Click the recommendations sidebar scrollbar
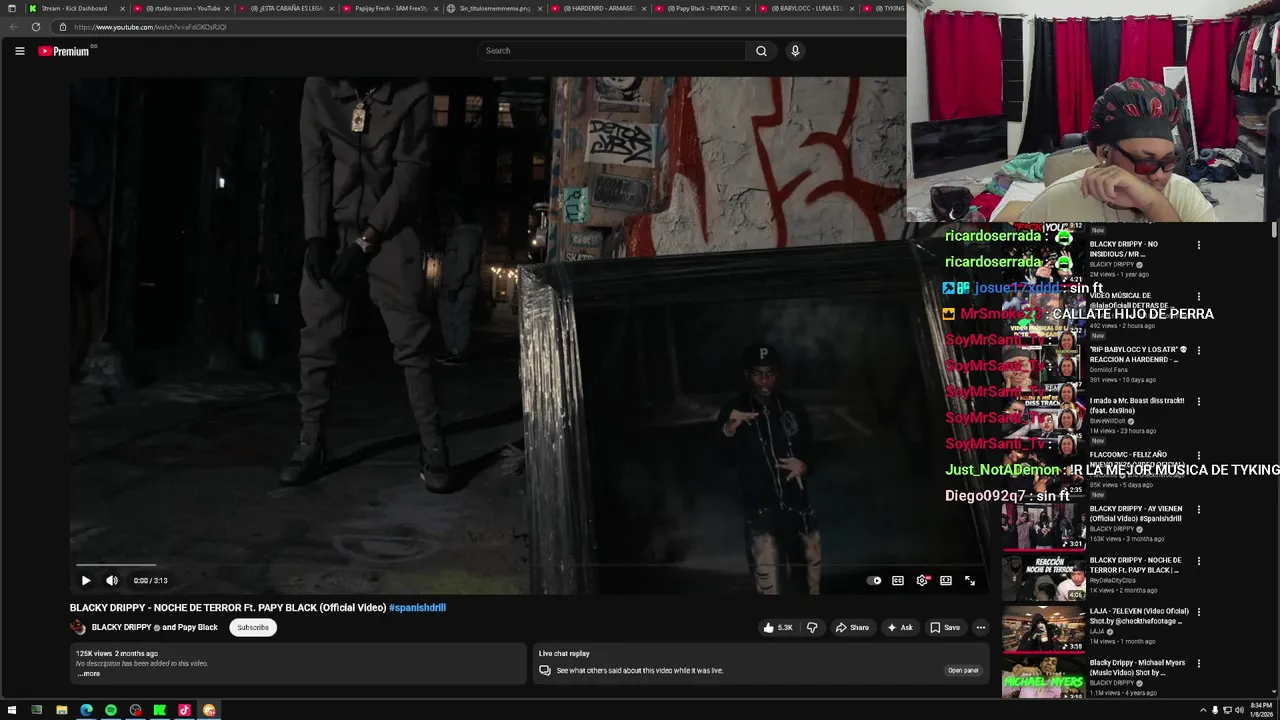This screenshot has width=1280, height=720. pos(1274,230)
